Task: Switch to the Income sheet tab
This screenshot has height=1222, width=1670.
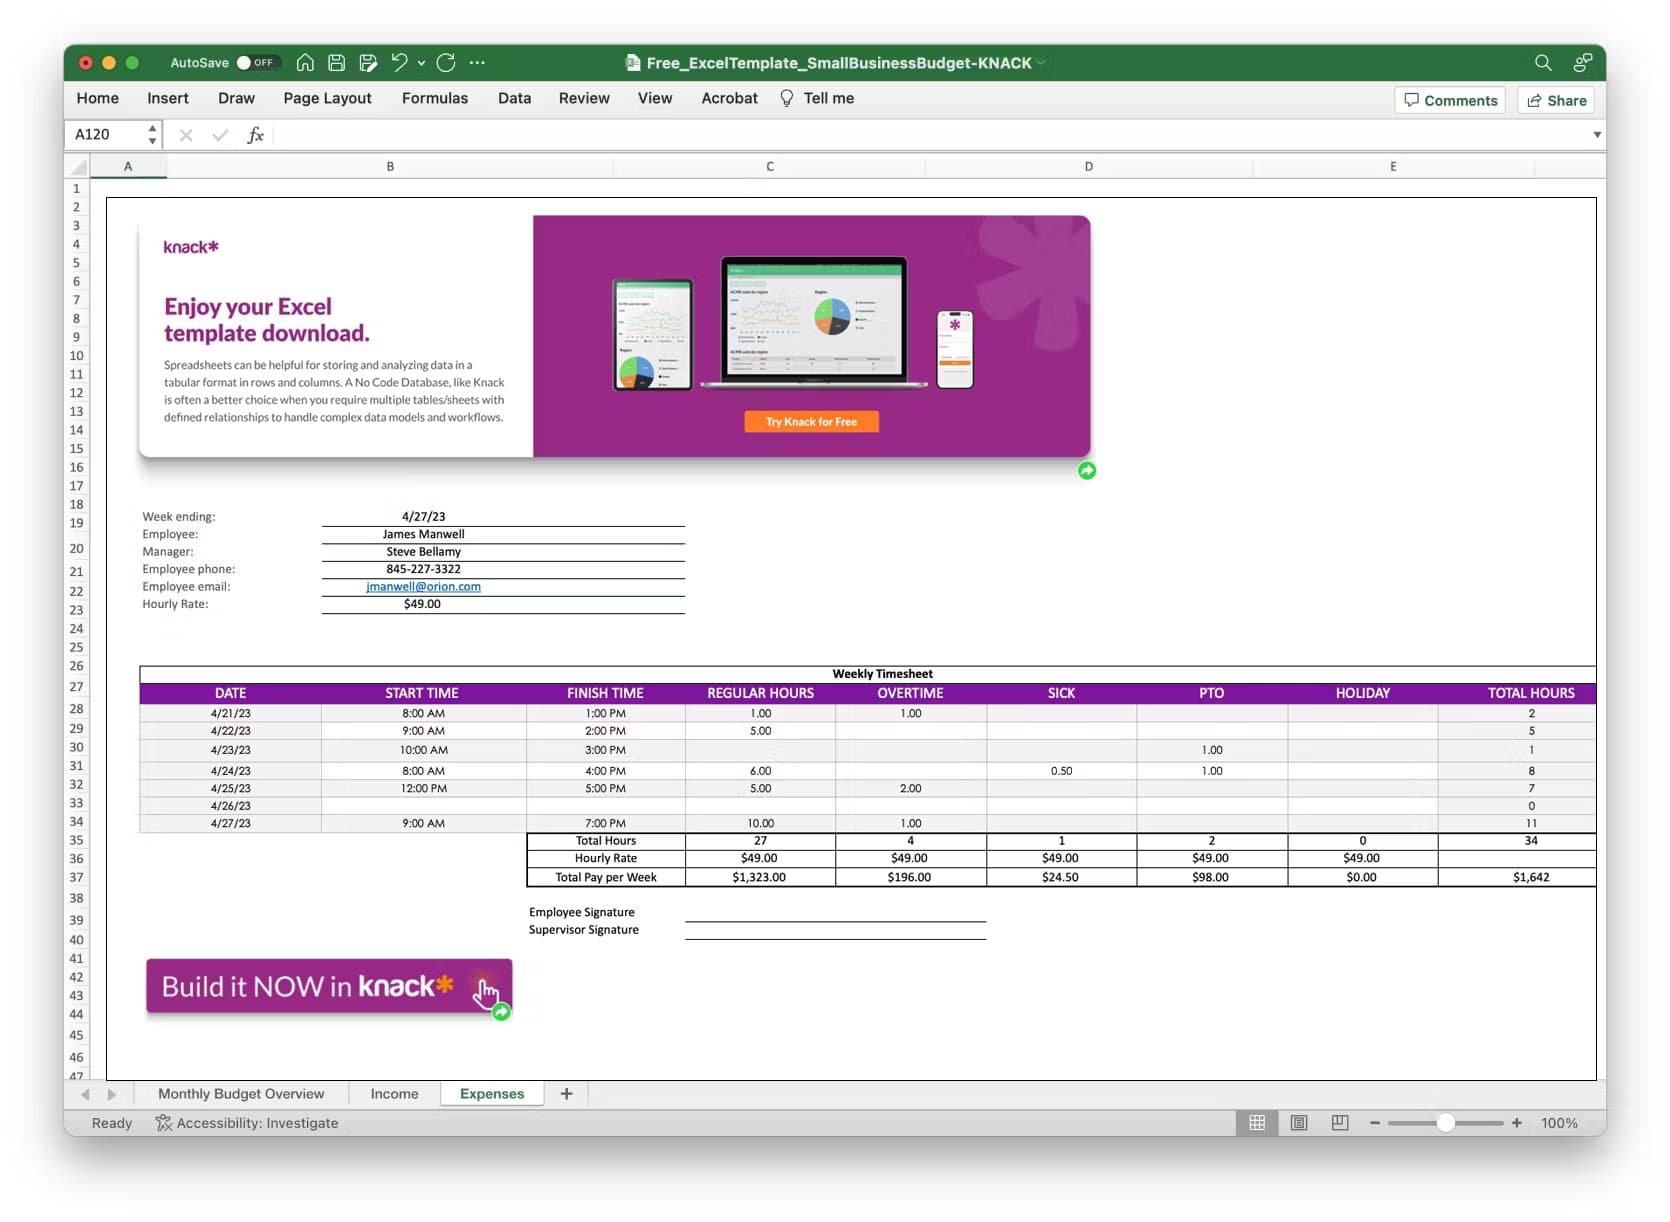Action: pyautogui.click(x=394, y=1094)
